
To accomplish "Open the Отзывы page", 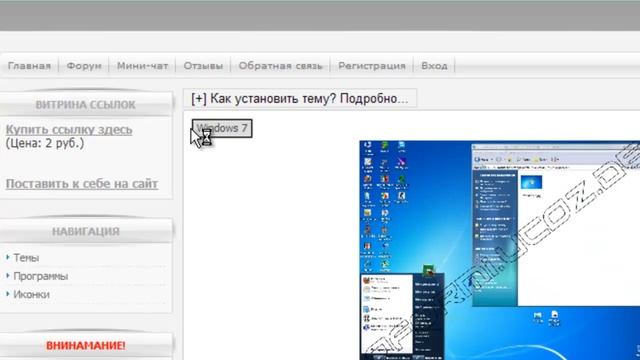I will (203, 66).
